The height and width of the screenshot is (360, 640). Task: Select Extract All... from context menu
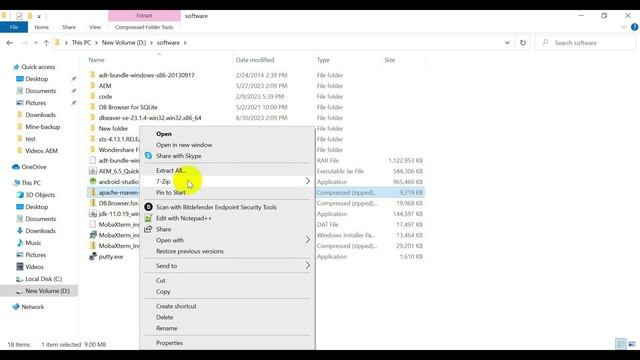click(x=171, y=171)
